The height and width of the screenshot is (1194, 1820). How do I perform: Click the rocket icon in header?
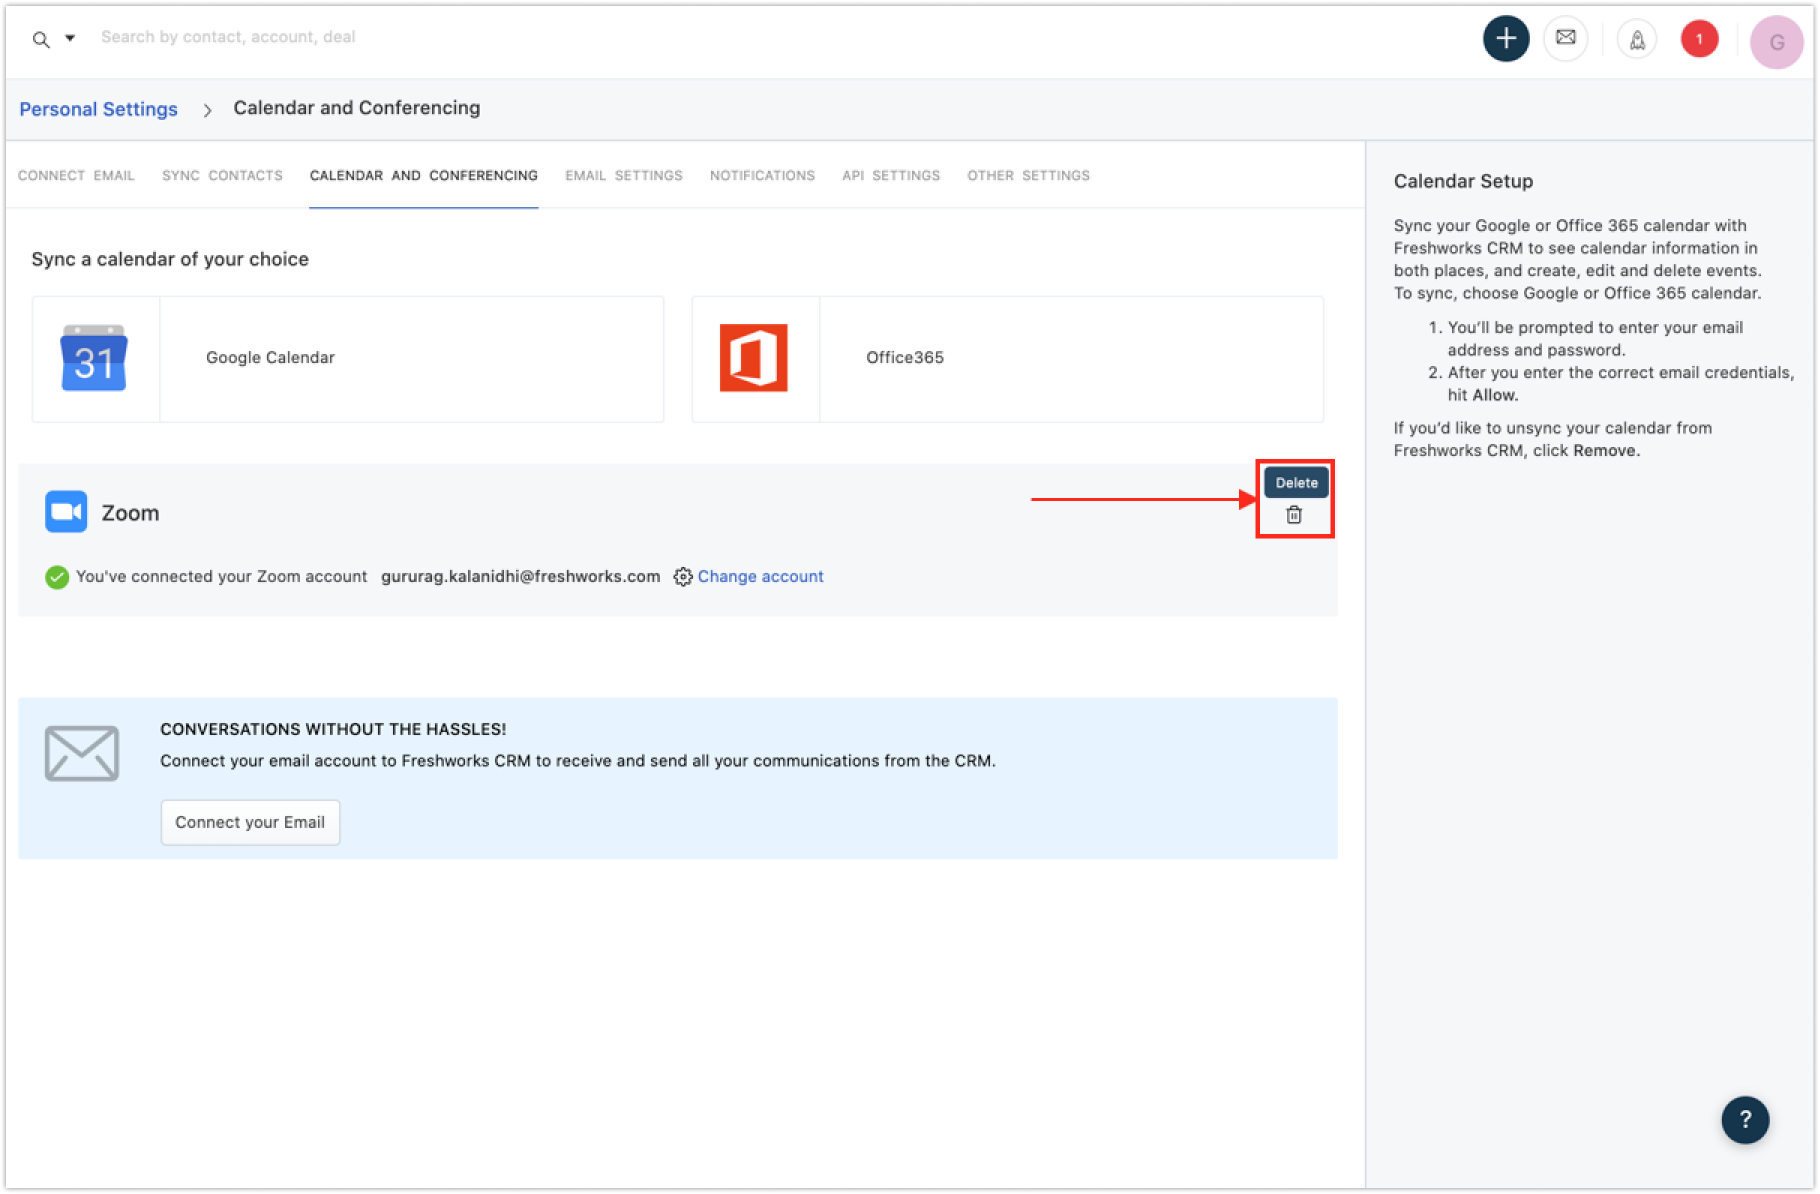(1637, 39)
